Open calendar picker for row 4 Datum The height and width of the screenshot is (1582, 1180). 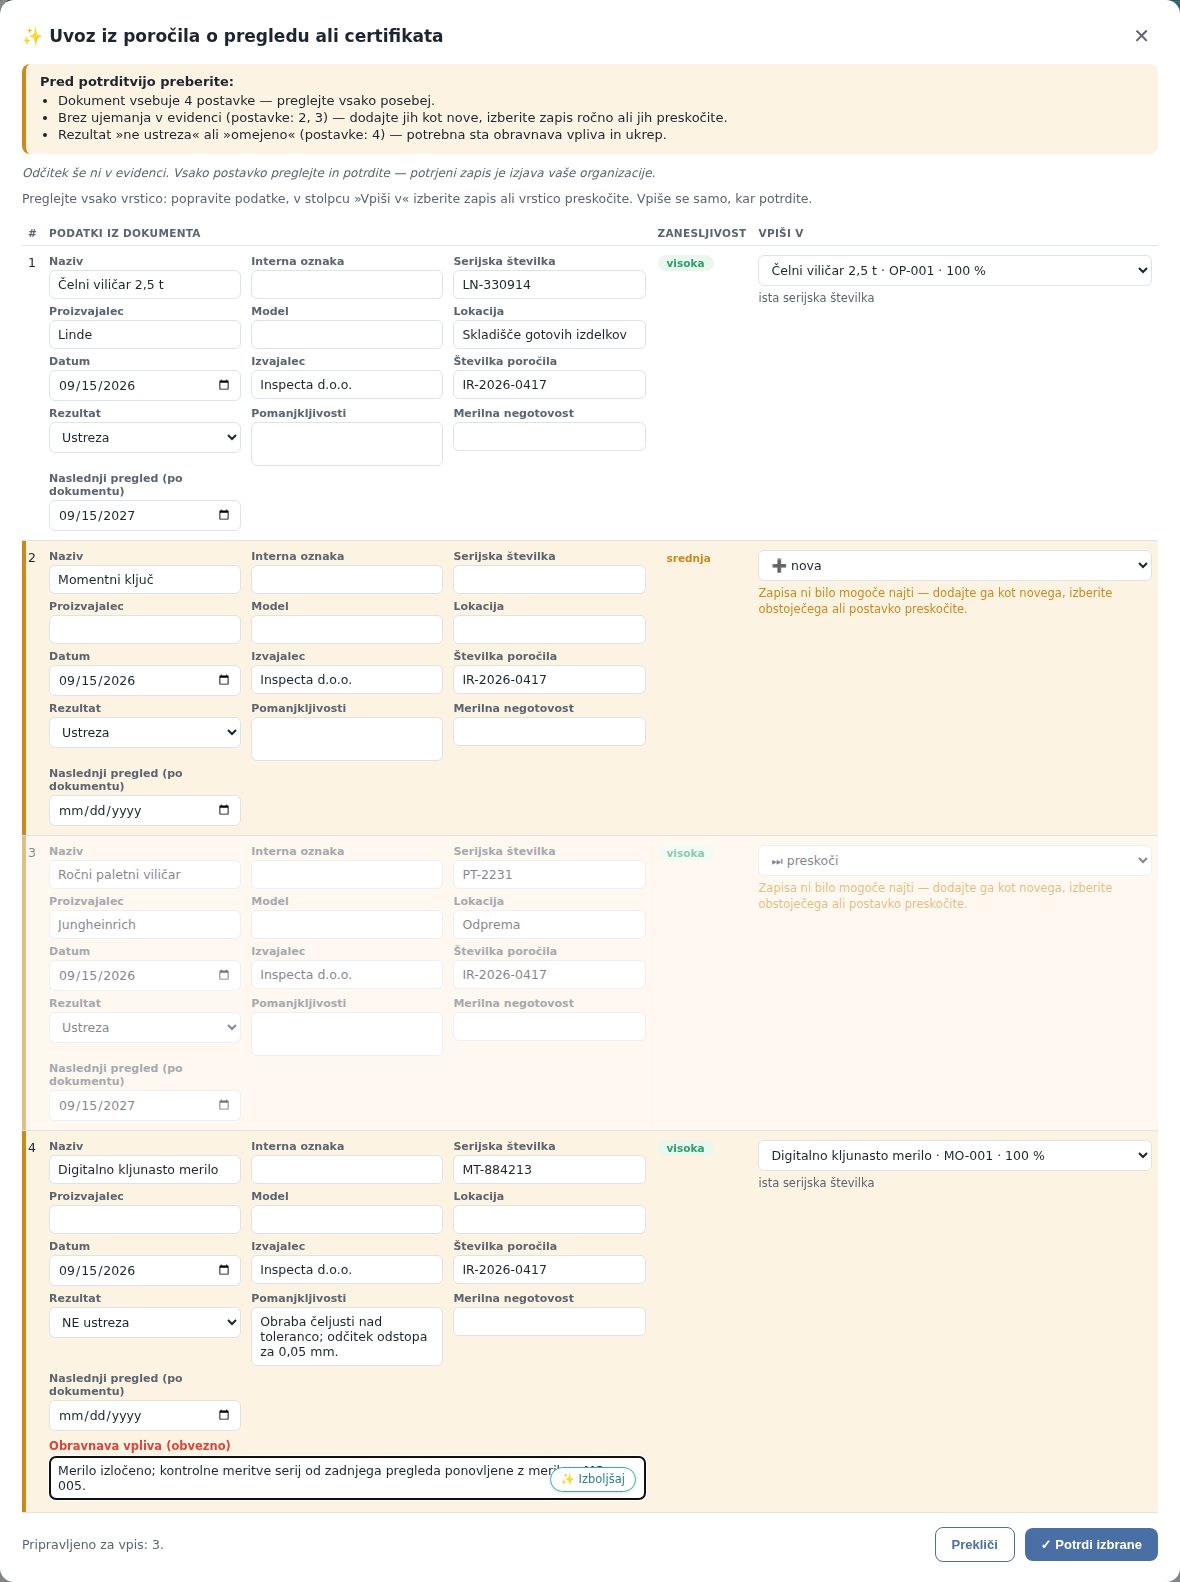(x=224, y=1270)
